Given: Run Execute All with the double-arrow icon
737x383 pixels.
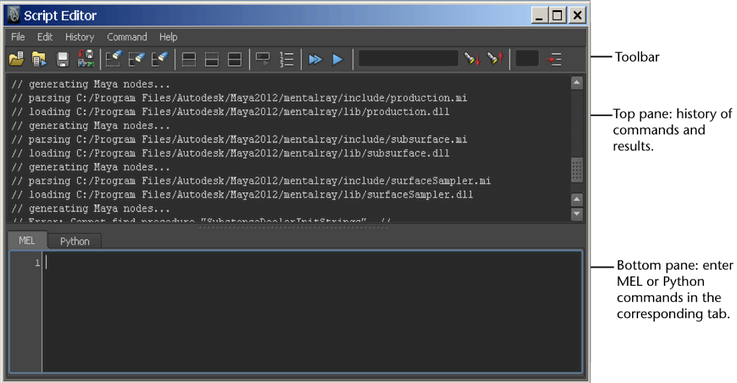Looking at the screenshot, I should point(315,60).
